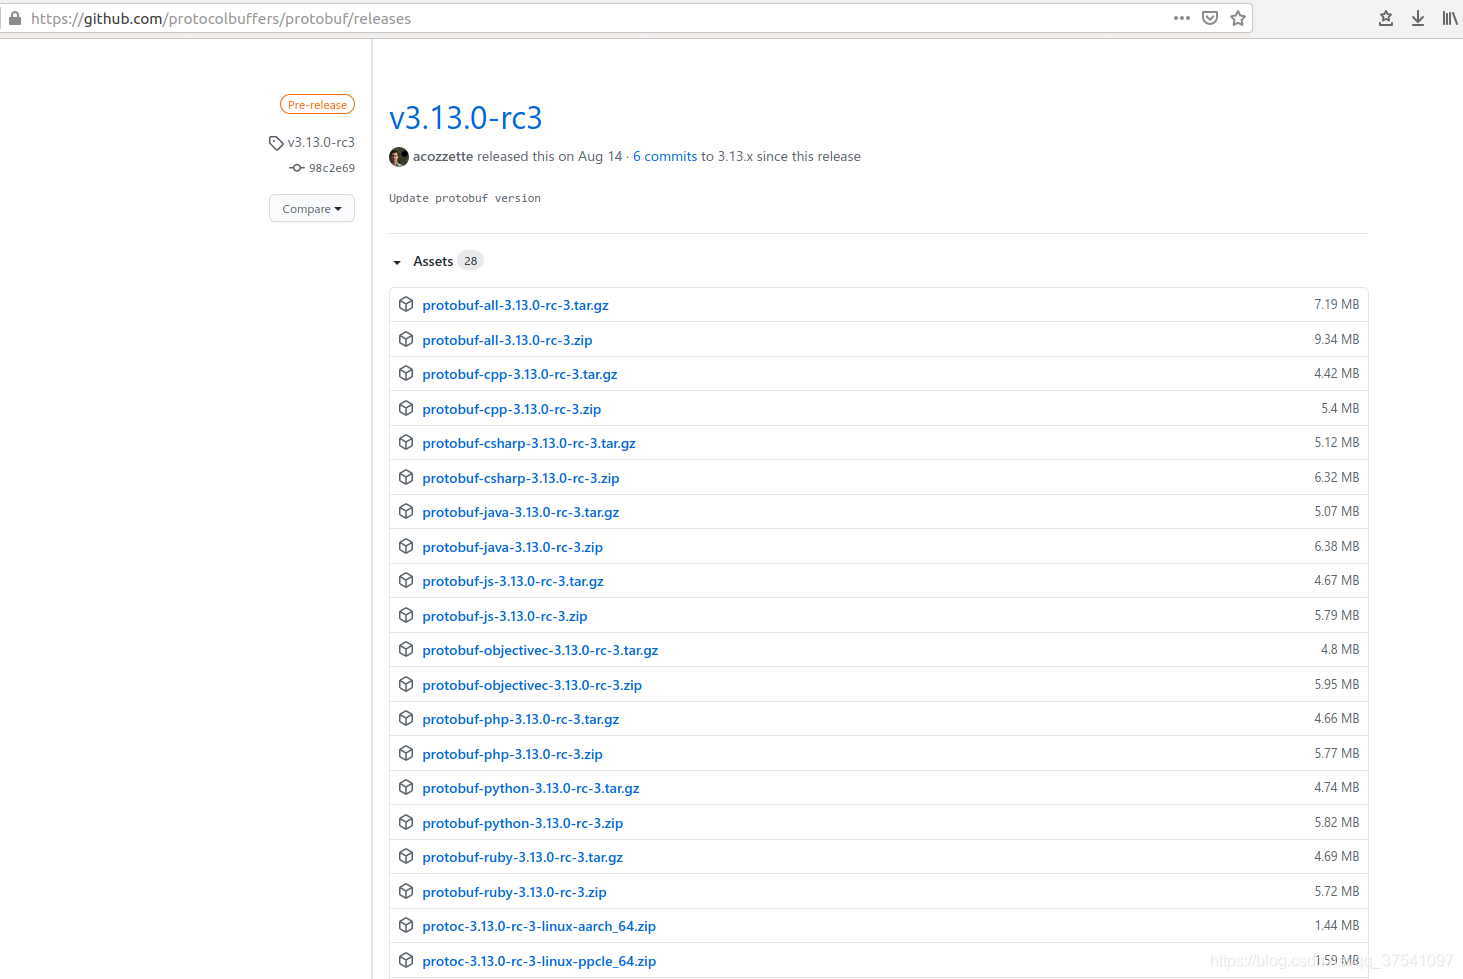Select the tag icon beside v3.13.0-rc3
Screen dimensions: 1463x979
click(276, 142)
